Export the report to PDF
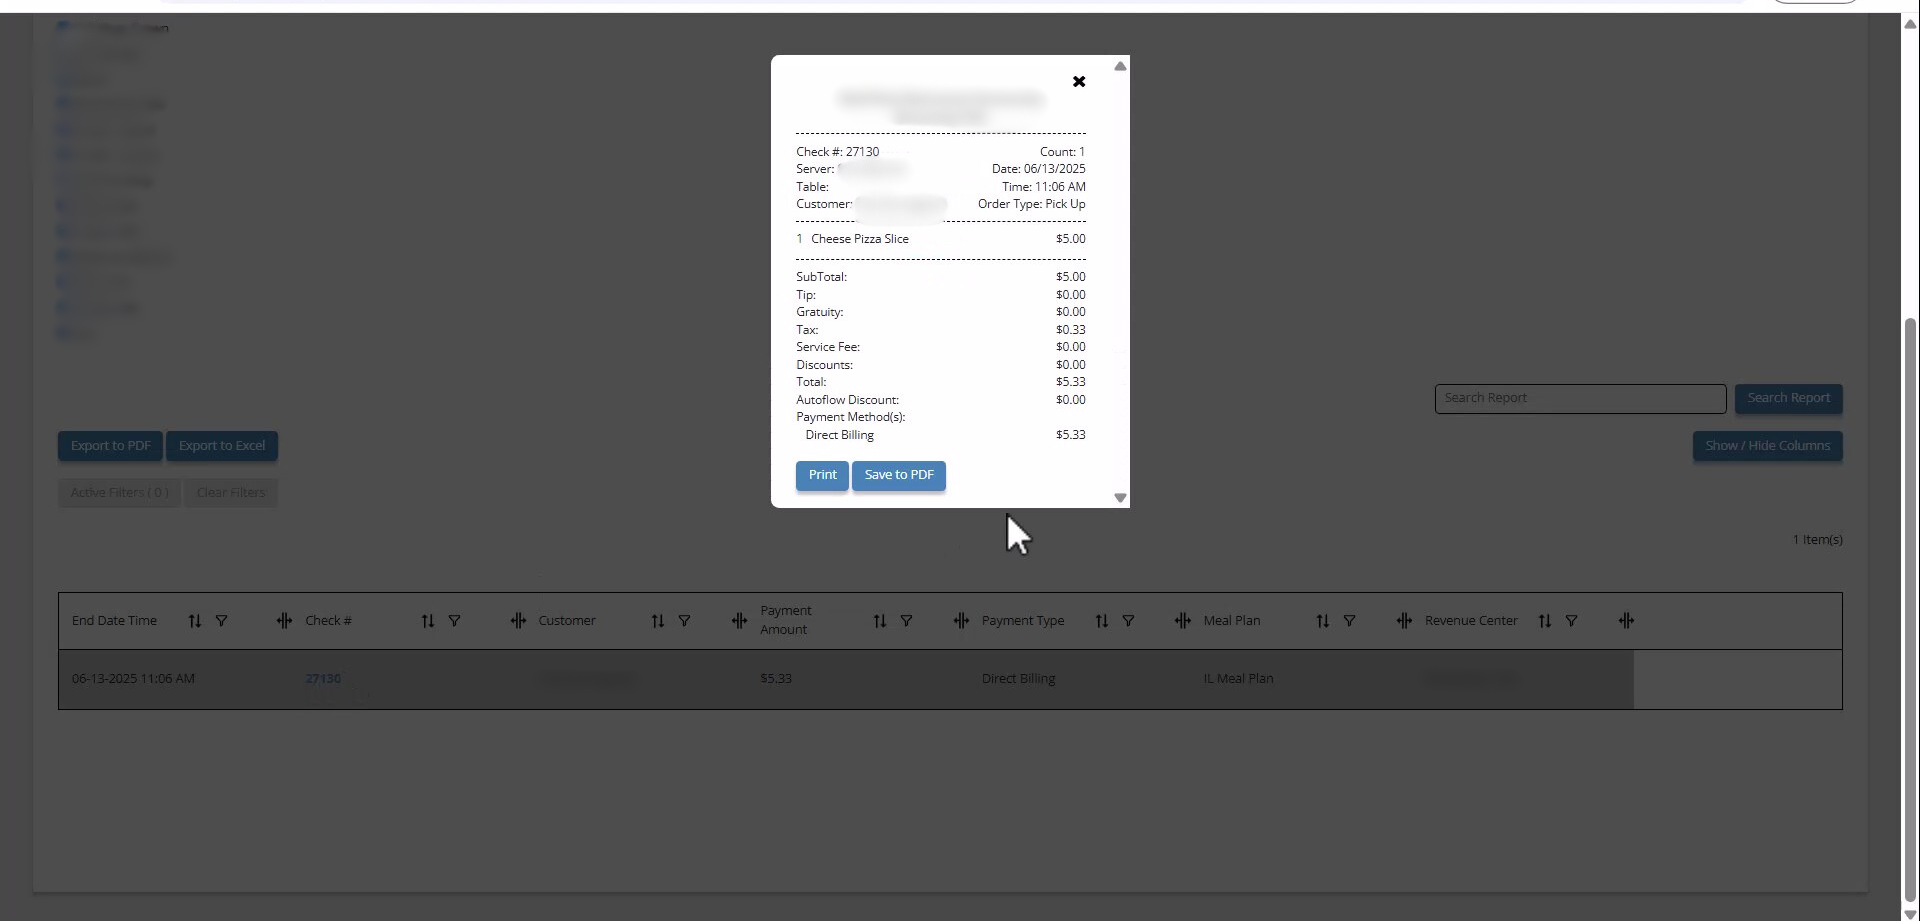Screen dimensions: 1920x921 110,446
